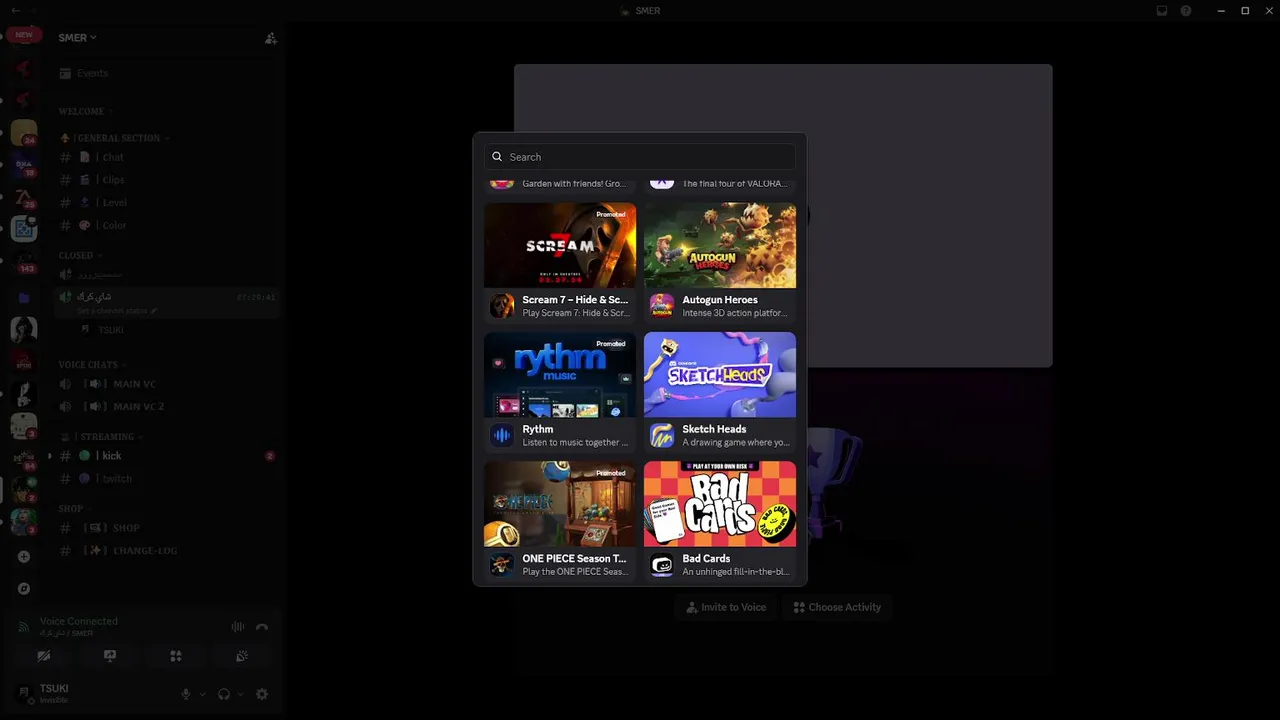Screen dimensions: 1280x720
Task: Open the Discover compass icon
Action: 24,589
